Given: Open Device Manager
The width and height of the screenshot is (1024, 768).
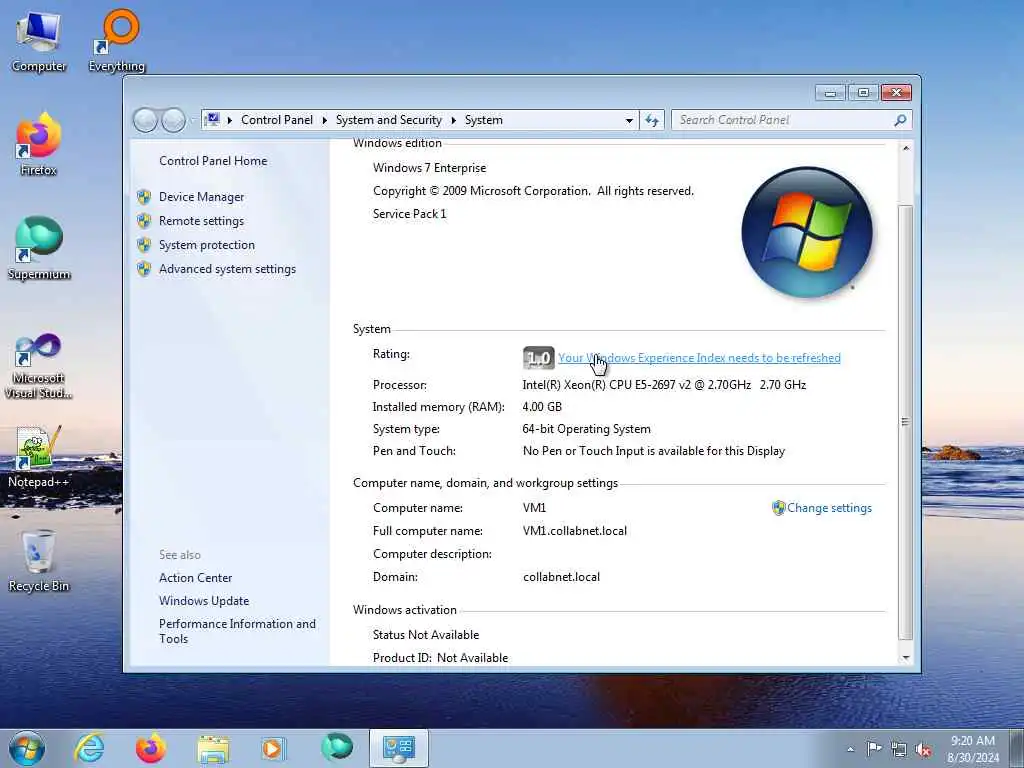Looking at the screenshot, I should coord(201,197).
